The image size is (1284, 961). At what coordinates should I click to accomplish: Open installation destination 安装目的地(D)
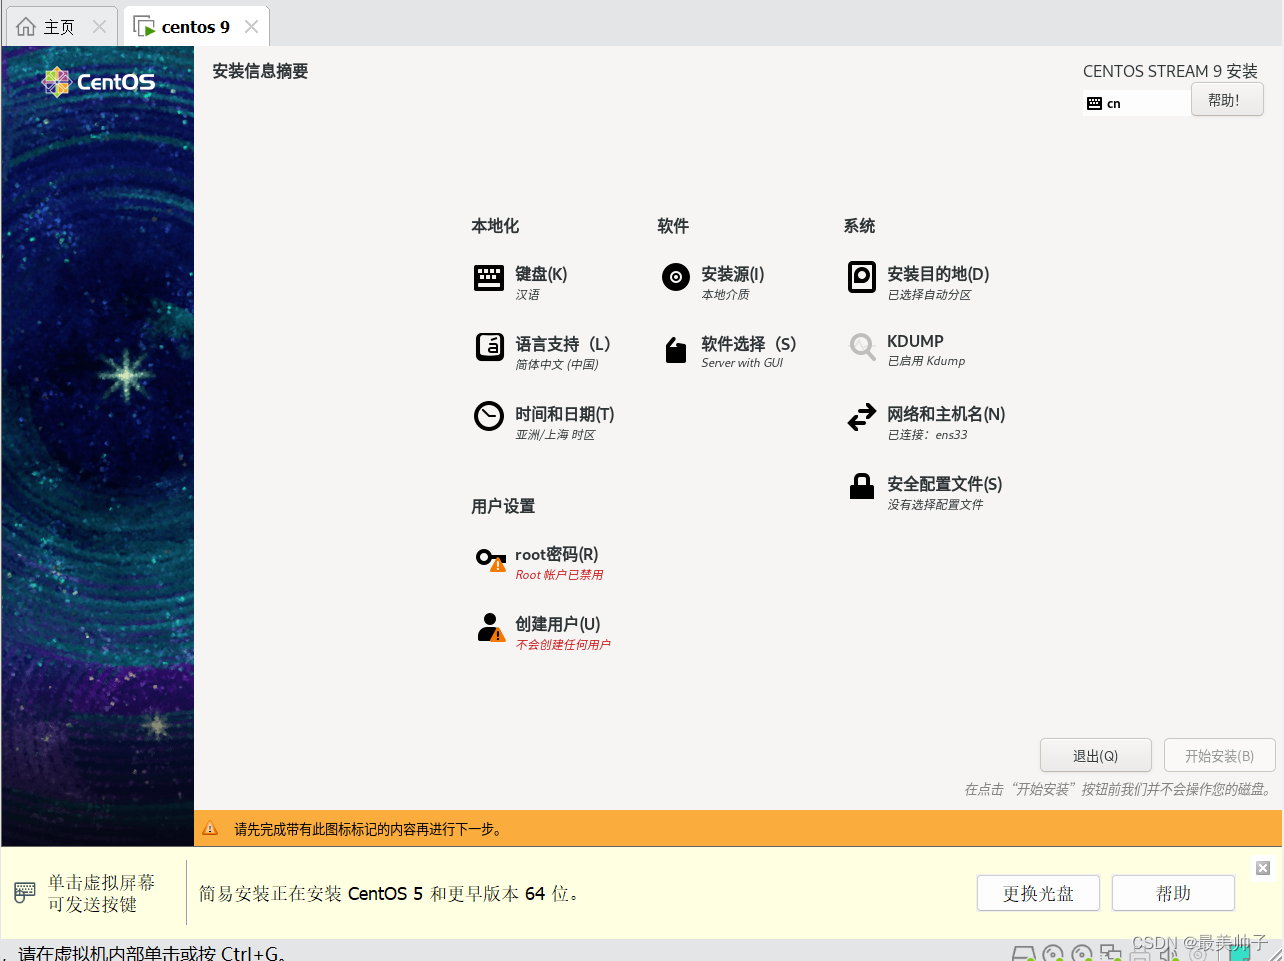coord(918,282)
